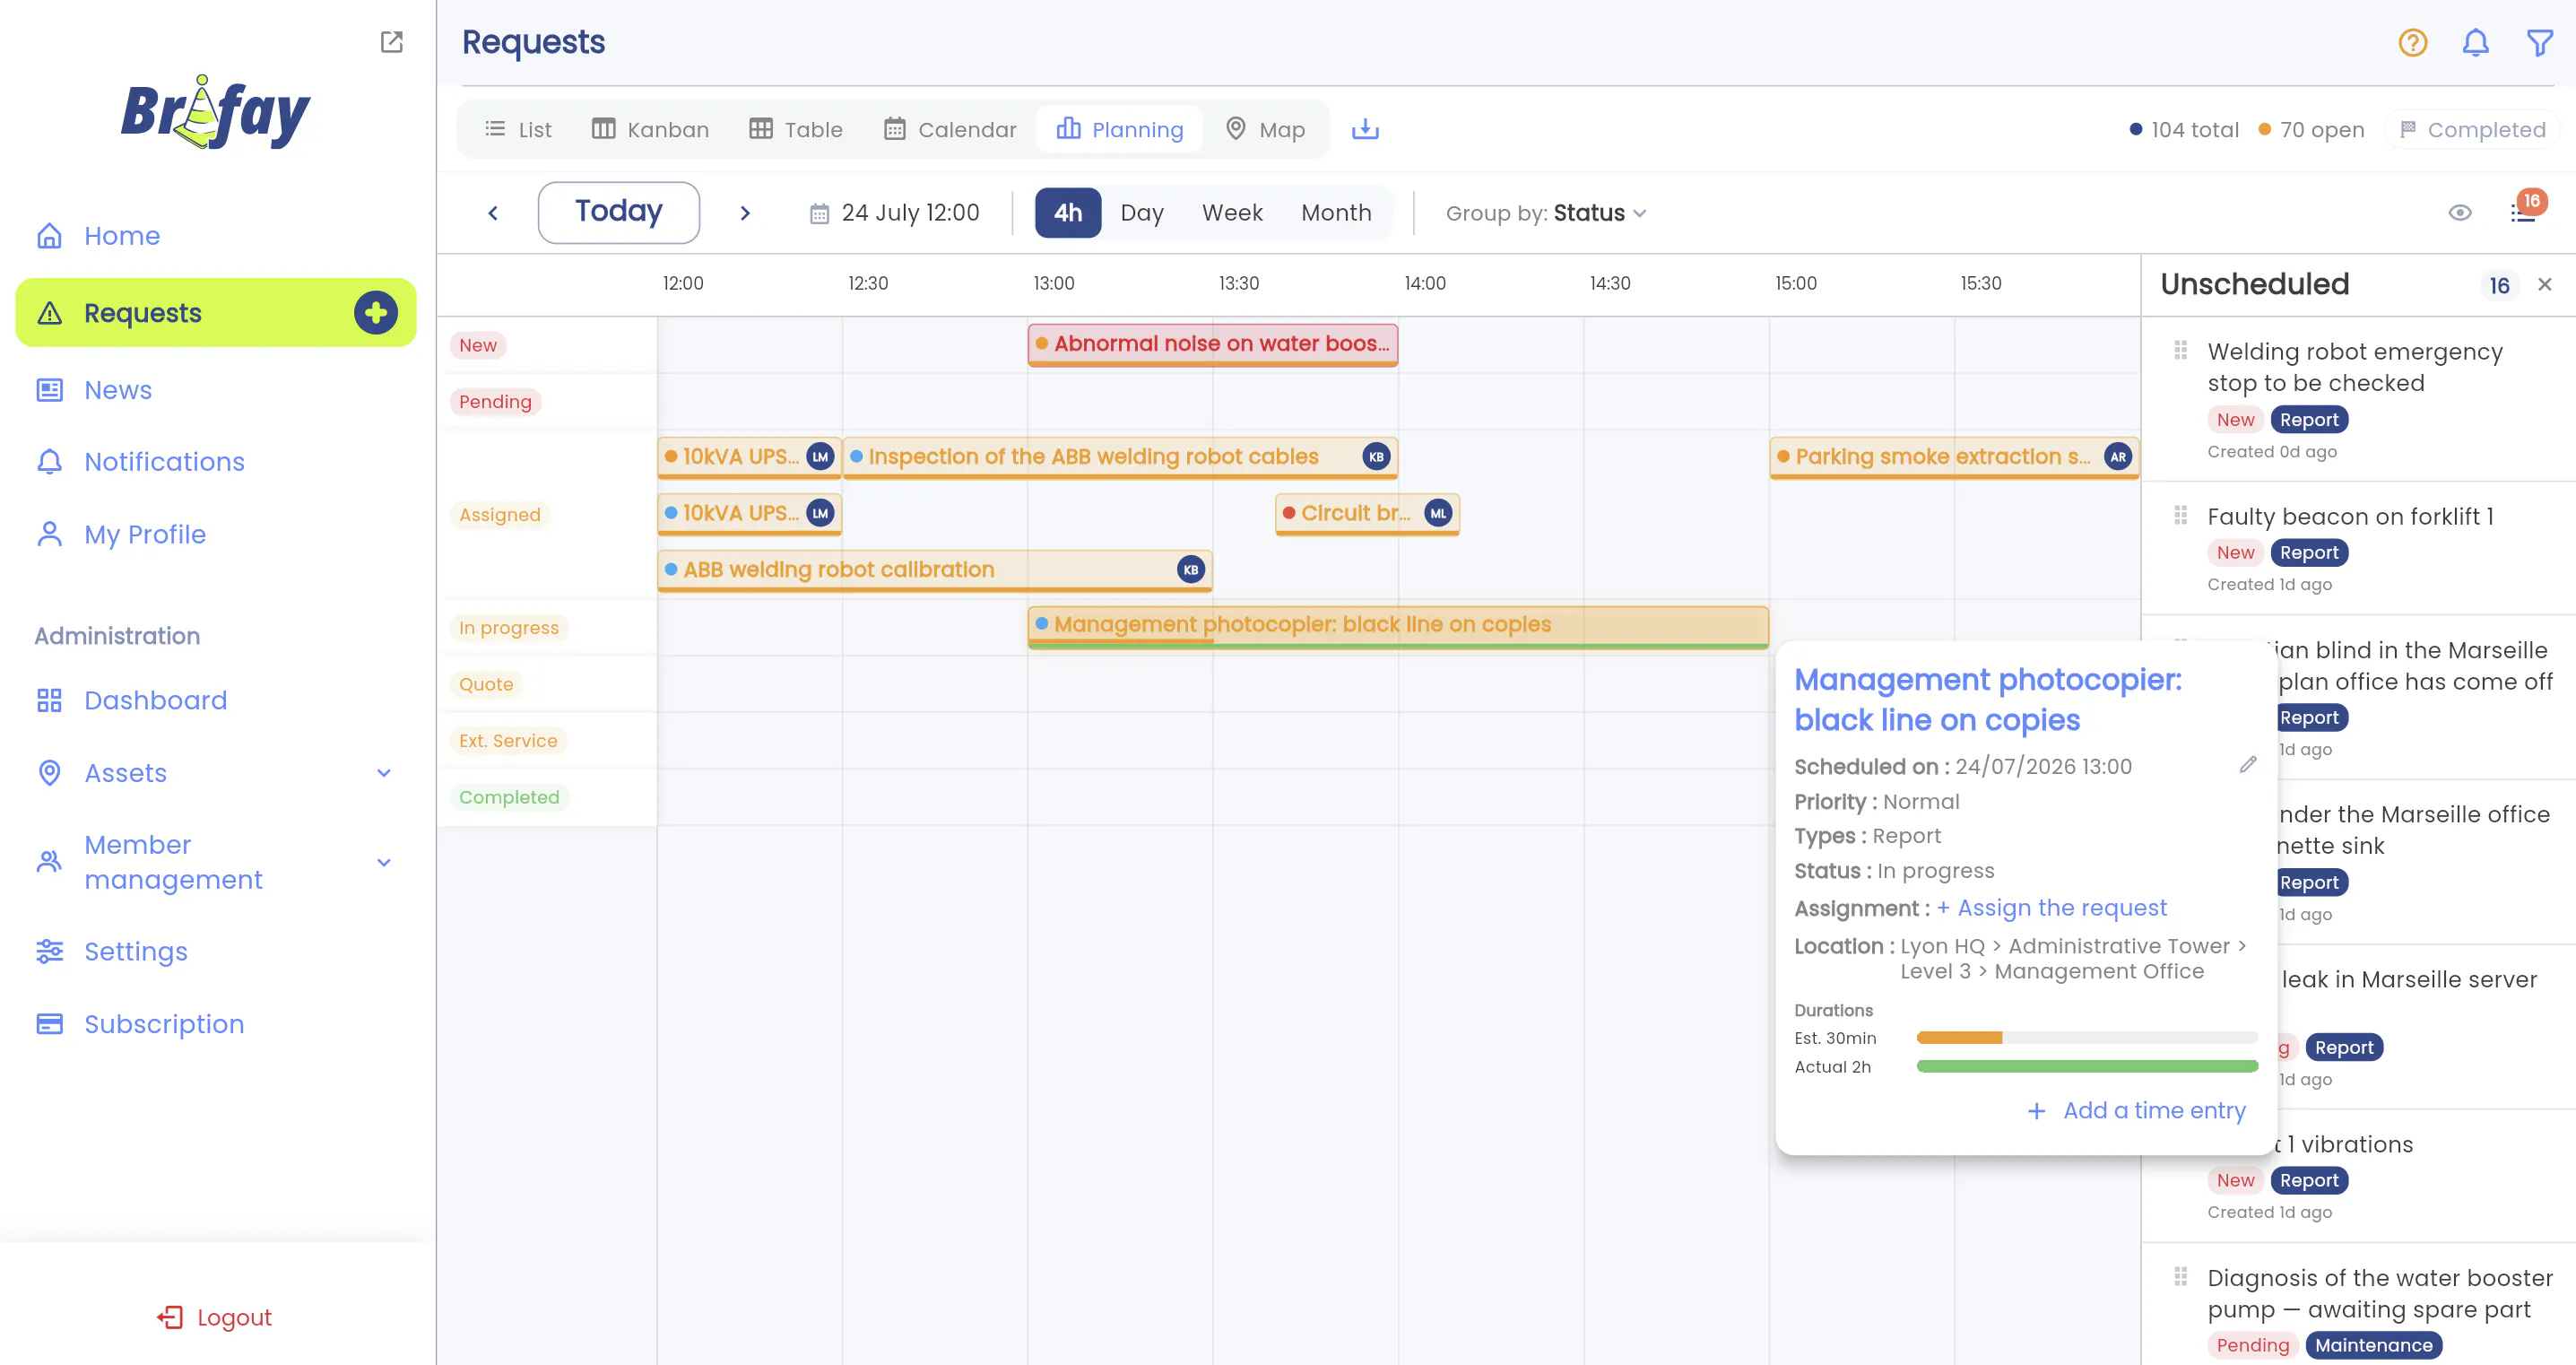Open the Circuit br... task bar

coord(1367,513)
